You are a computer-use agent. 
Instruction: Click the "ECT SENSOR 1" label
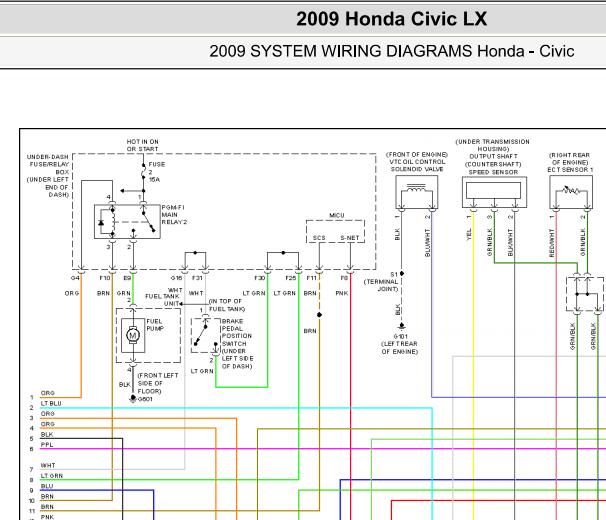point(570,170)
